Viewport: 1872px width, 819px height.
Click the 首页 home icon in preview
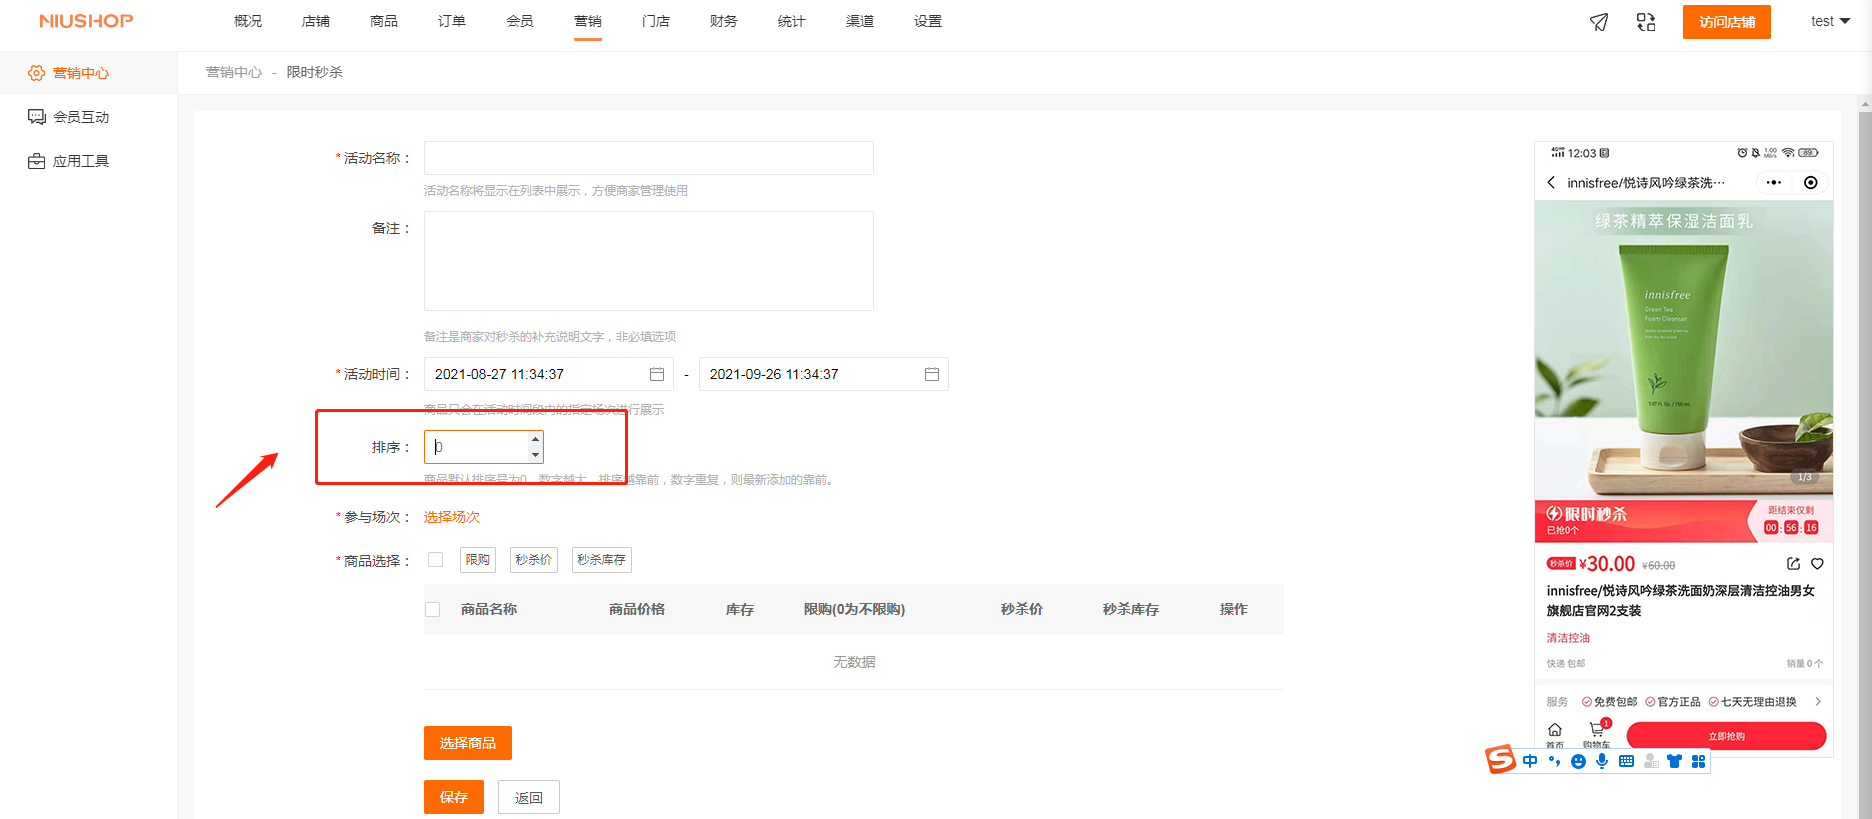point(1555,730)
